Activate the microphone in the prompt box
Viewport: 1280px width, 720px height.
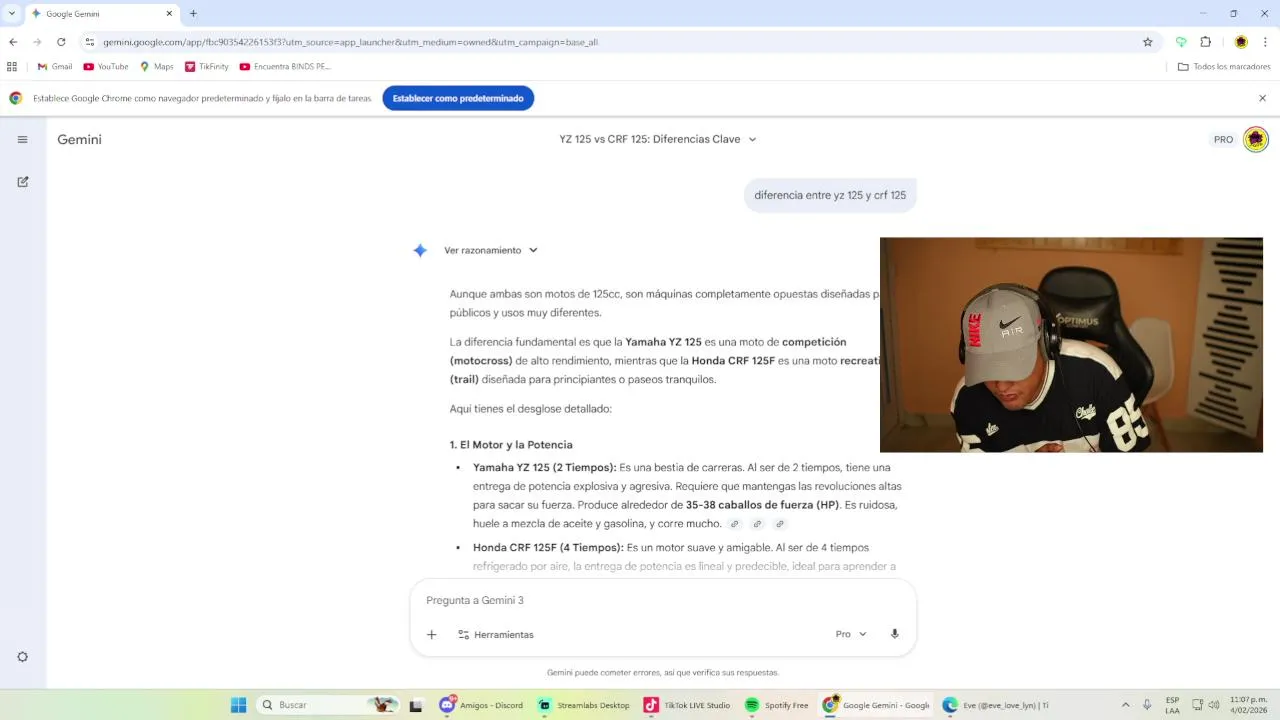tap(895, 634)
